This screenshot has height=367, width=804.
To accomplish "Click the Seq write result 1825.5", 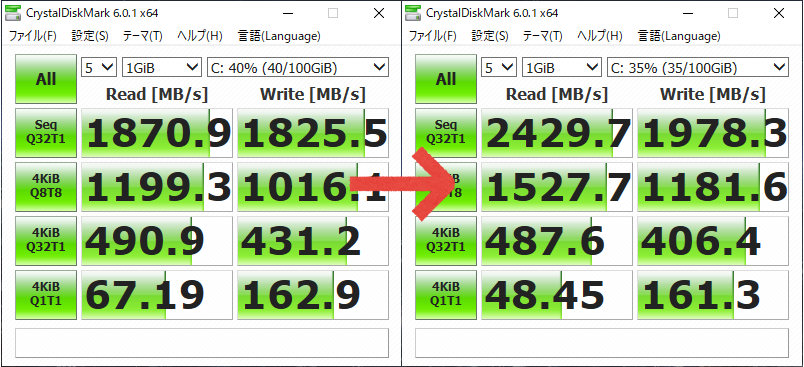I will point(313,133).
